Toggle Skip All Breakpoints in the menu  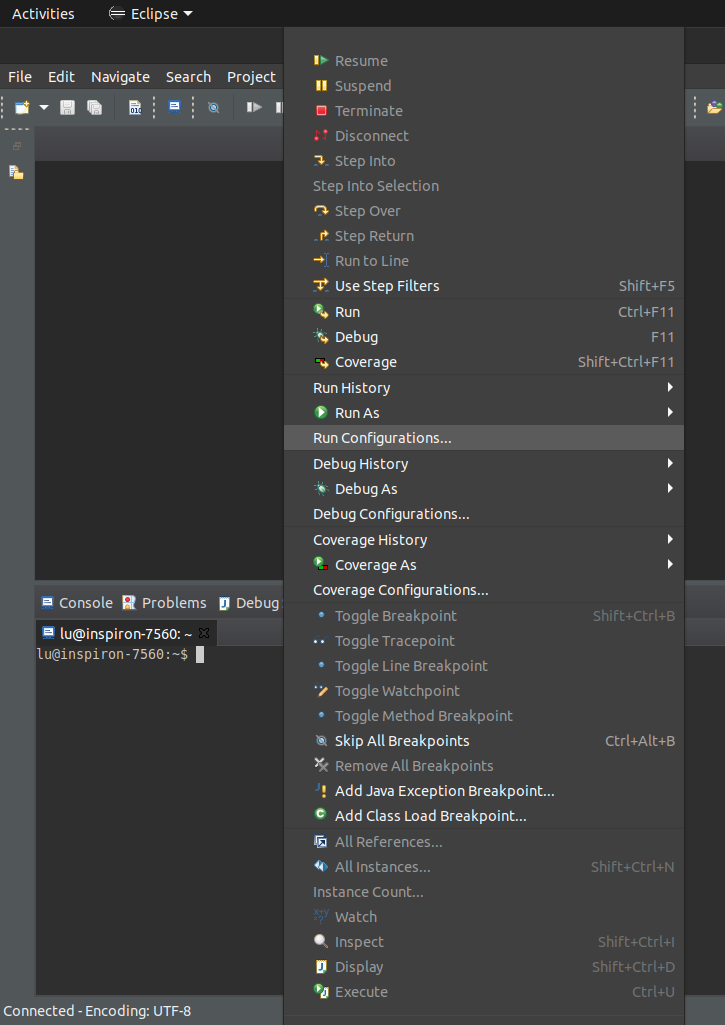click(484, 741)
